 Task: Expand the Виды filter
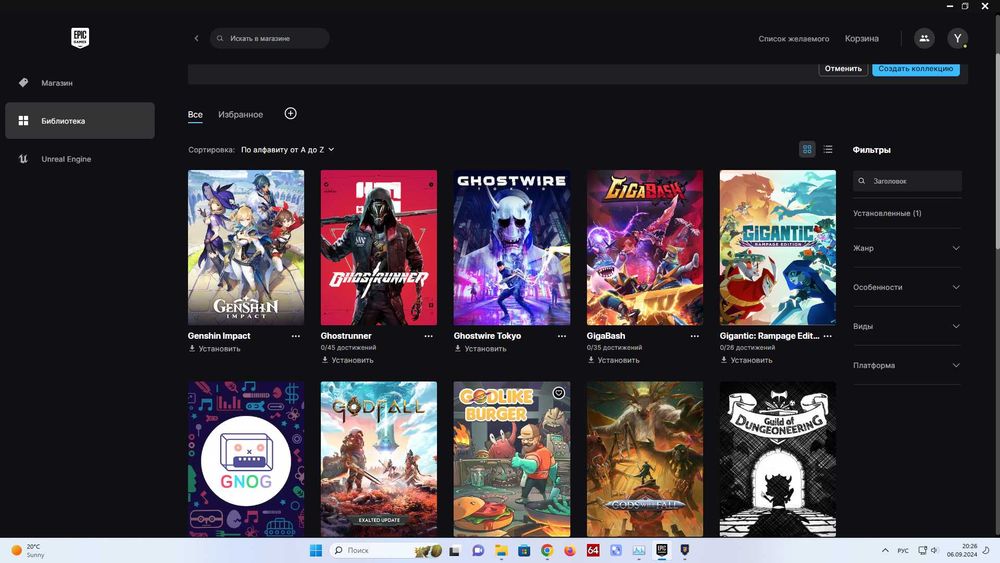[906, 326]
